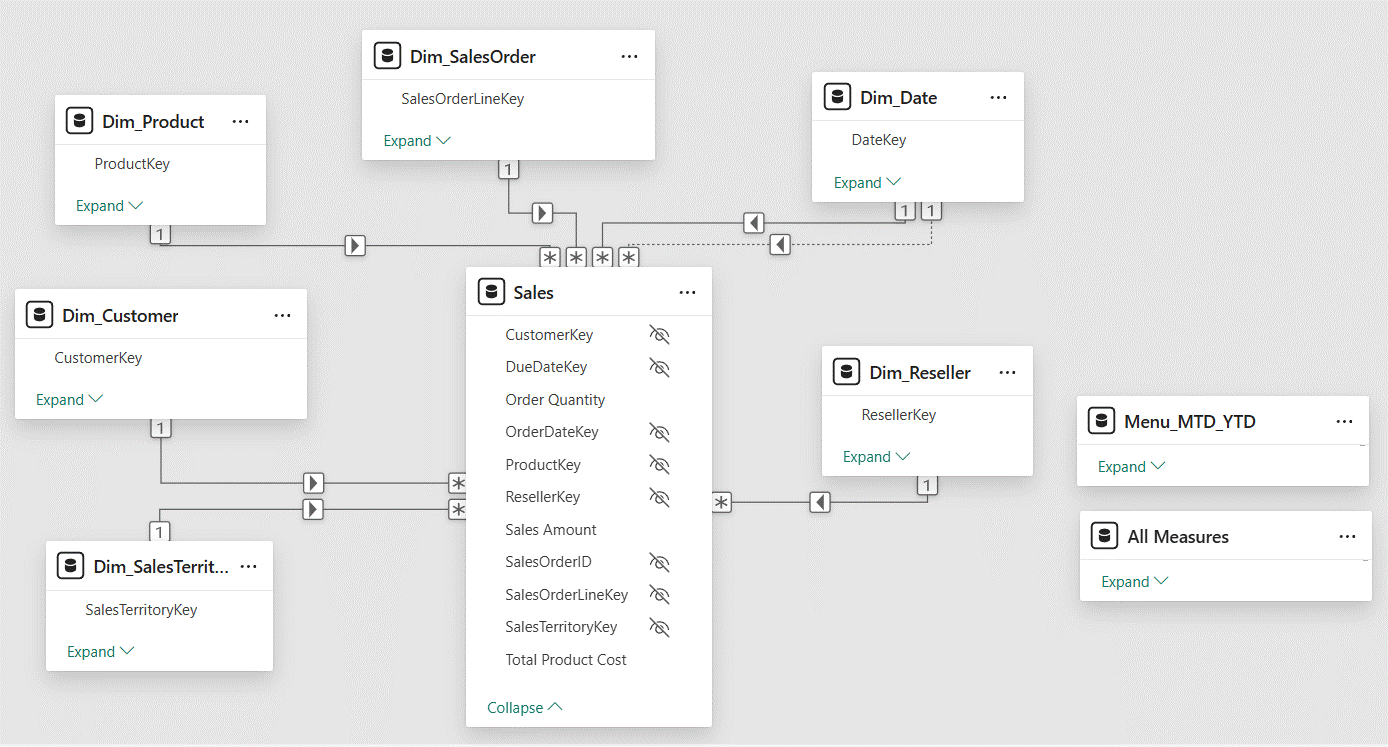Expand the All Measures table
The image size is (1388, 747).
pyautogui.click(x=1134, y=582)
